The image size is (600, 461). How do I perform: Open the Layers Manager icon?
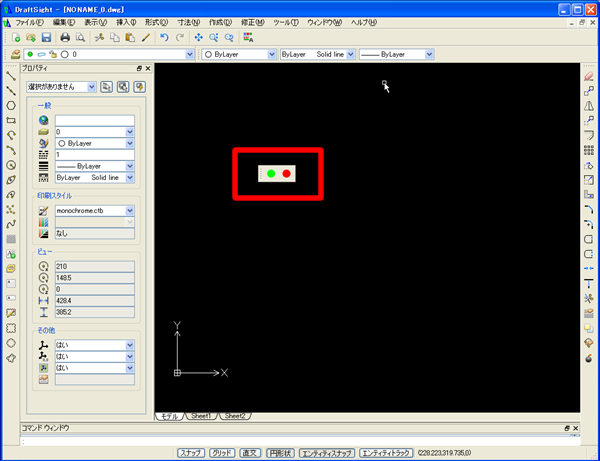click(x=15, y=54)
